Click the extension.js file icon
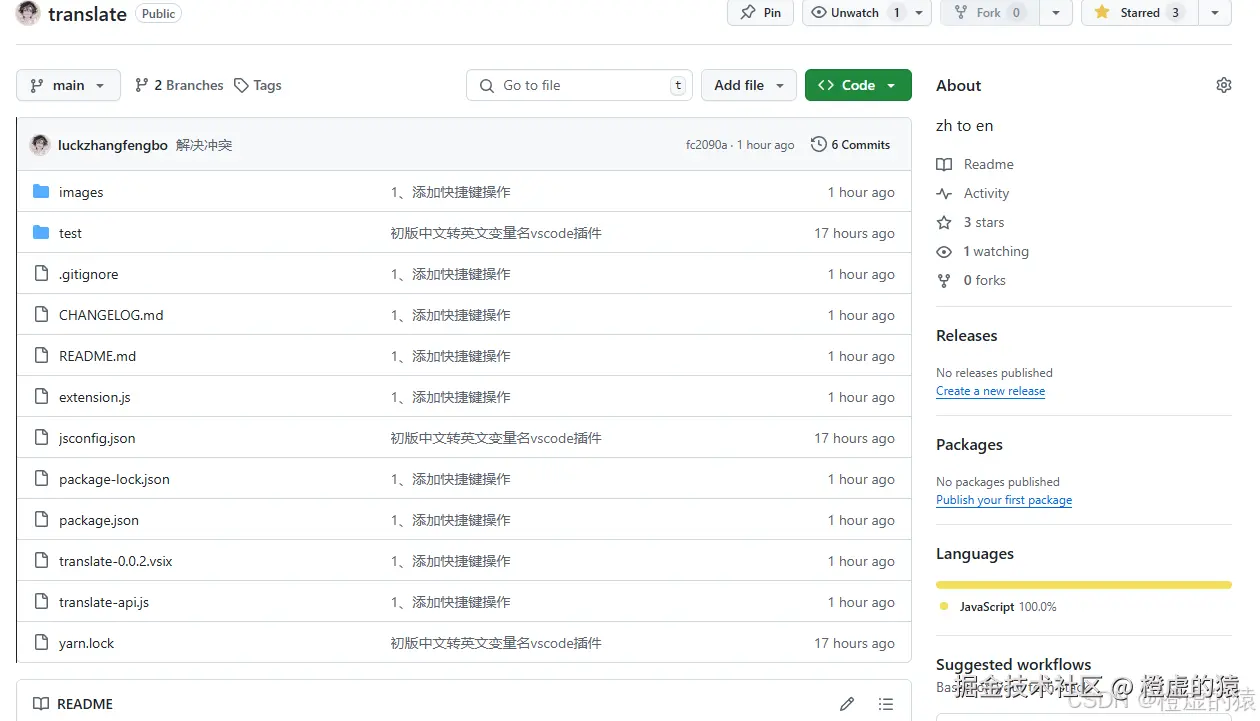 point(41,397)
